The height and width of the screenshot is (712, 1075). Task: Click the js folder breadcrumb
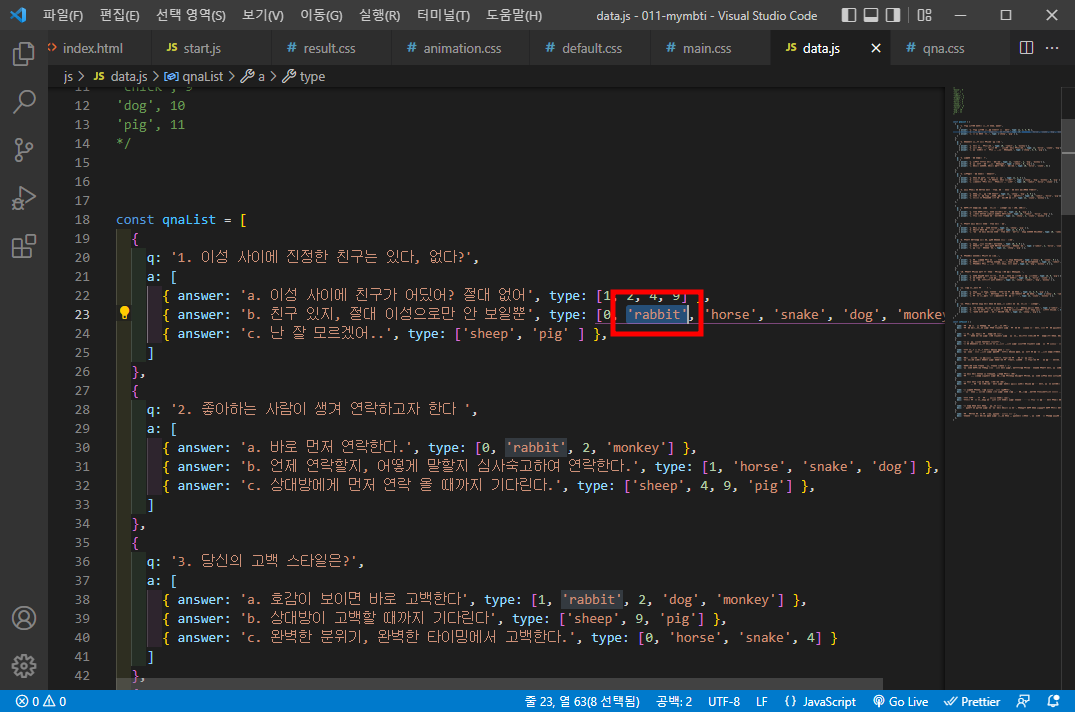pos(68,76)
